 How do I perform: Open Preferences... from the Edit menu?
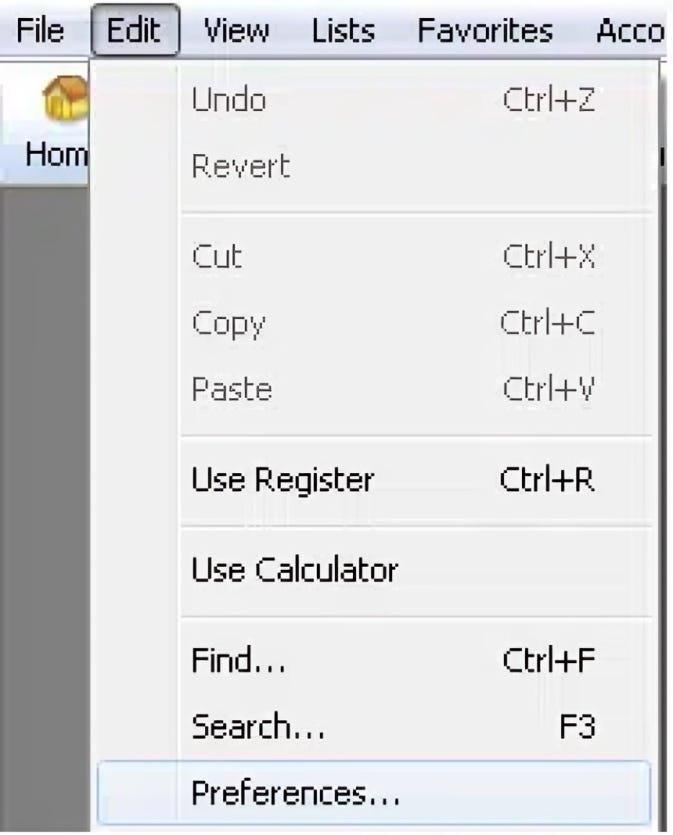(x=374, y=792)
